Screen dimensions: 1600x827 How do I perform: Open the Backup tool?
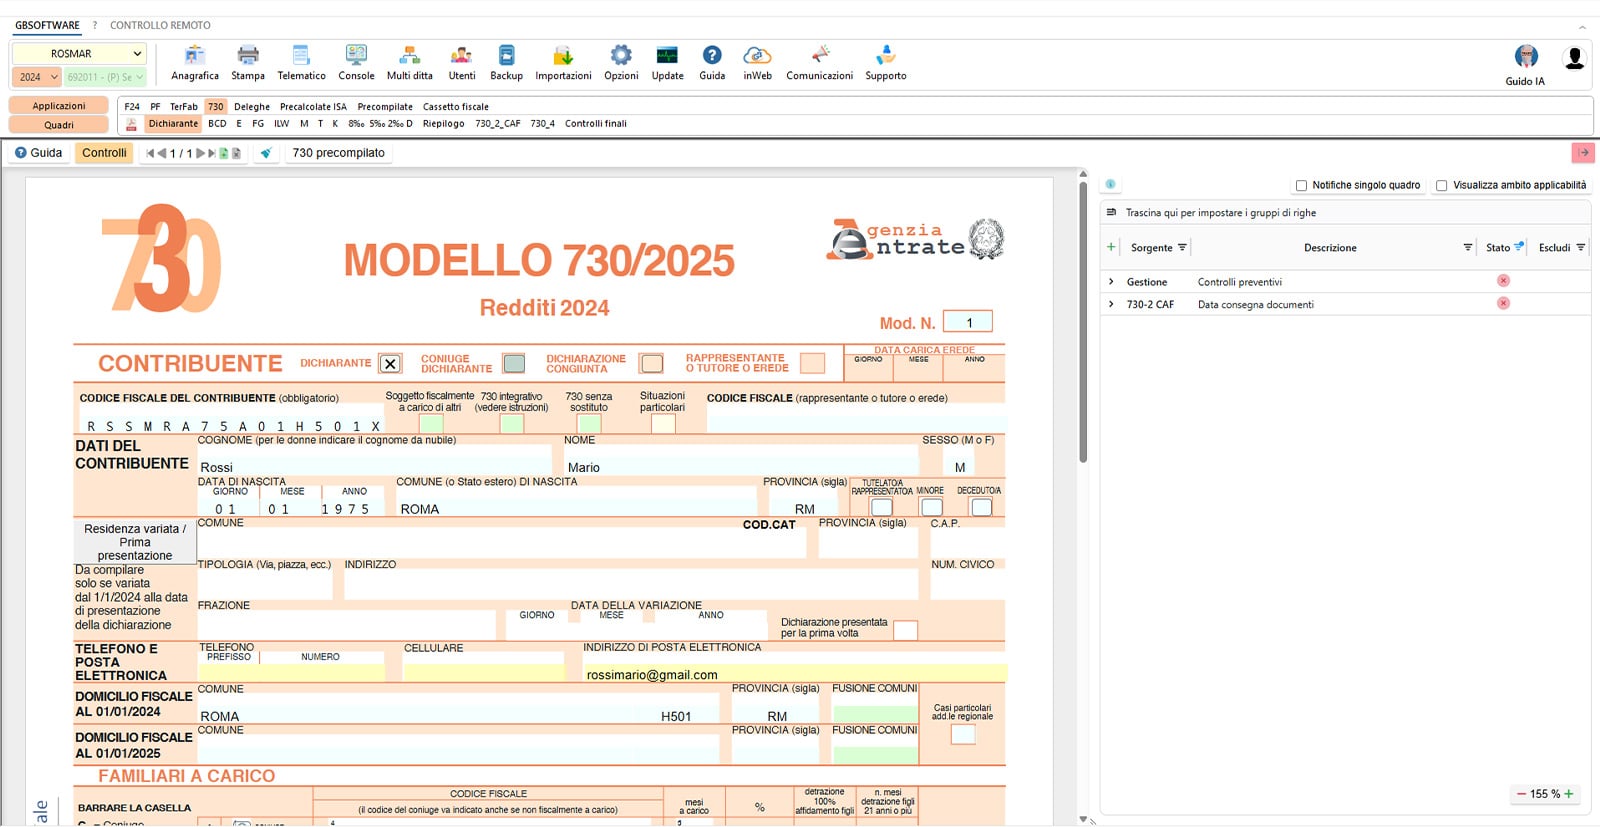pyautogui.click(x=506, y=62)
